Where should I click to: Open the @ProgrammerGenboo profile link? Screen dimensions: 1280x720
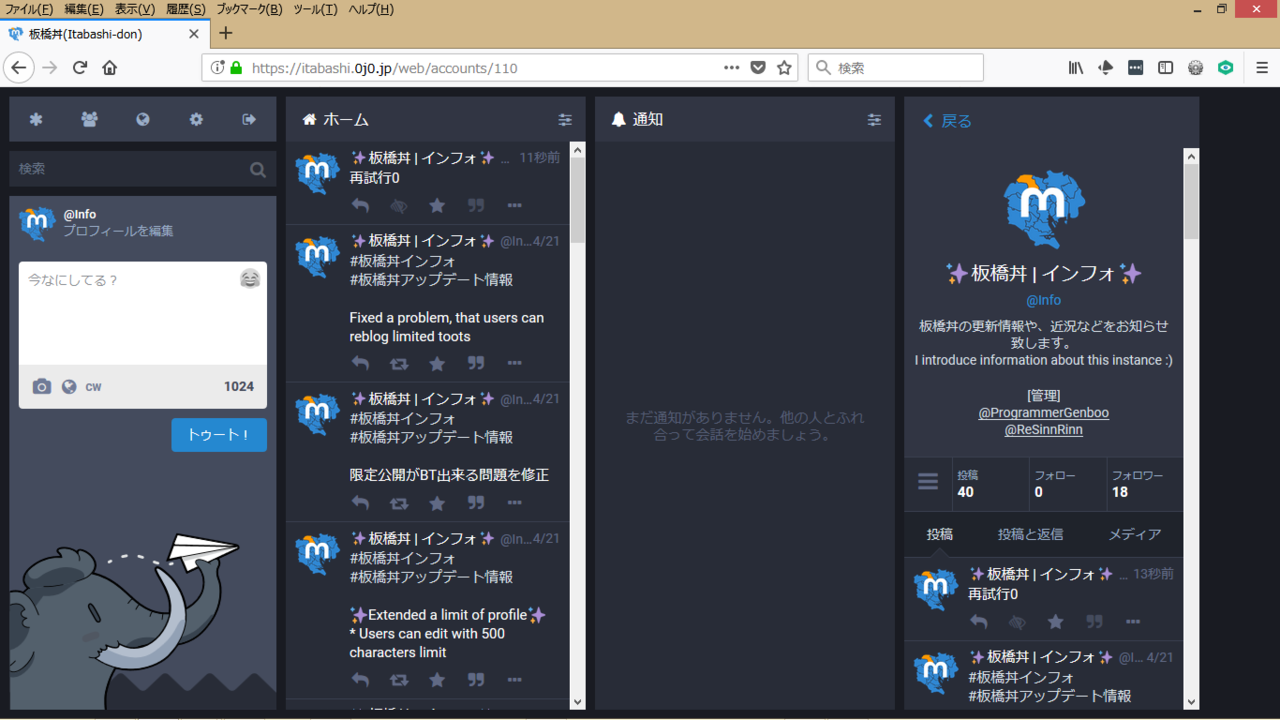pyautogui.click(x=1043, y=413)
